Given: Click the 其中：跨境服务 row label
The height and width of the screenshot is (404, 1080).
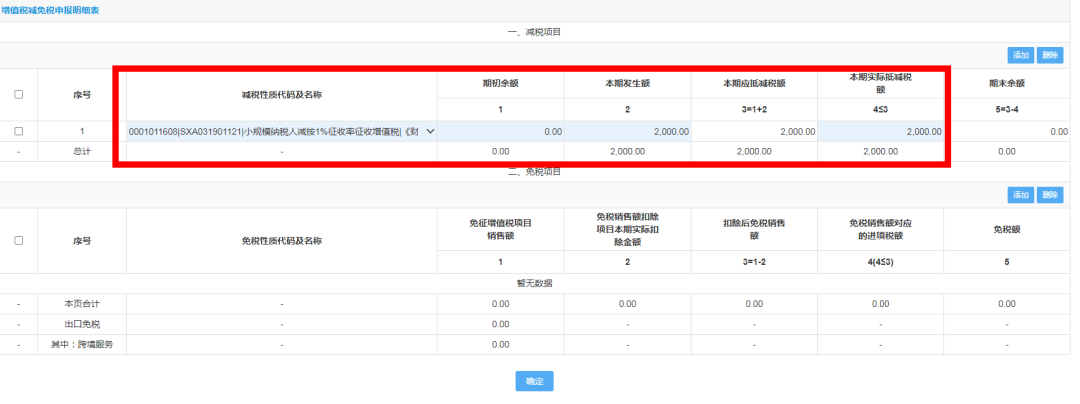Looking at the screenshot, I should pyautogui.click(x=82, y=343).
